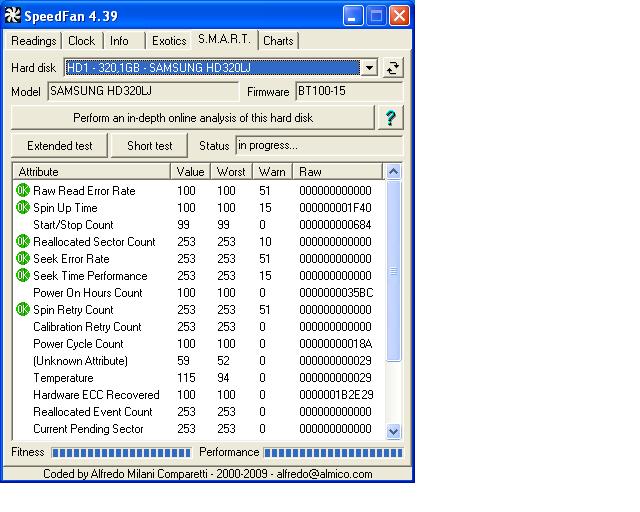The image size is (640, 512).
Task: Select the S.M.A.R.T. tab
Action: click(x=224, y=39)
